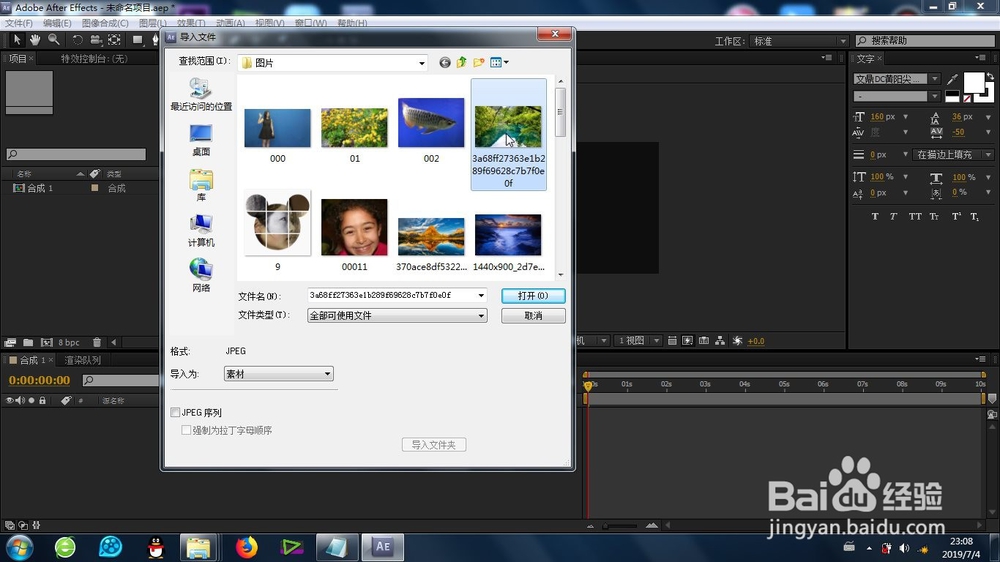Open the 在描边上填充 stroke option dropdown
Viewport: 1000px width, 562px height.
coord(953,154)
